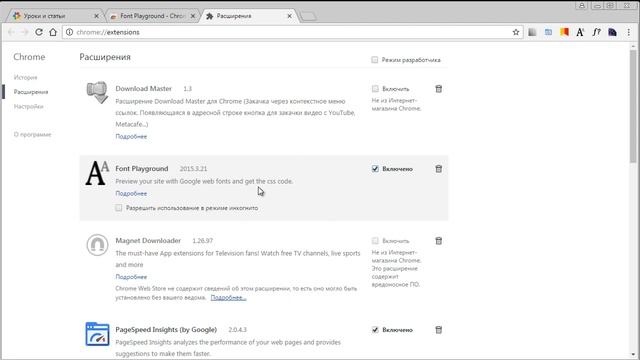Screen dimensions: 640x360
Task: Click the scrollbar down arrow
Action: tap(633, 355)
